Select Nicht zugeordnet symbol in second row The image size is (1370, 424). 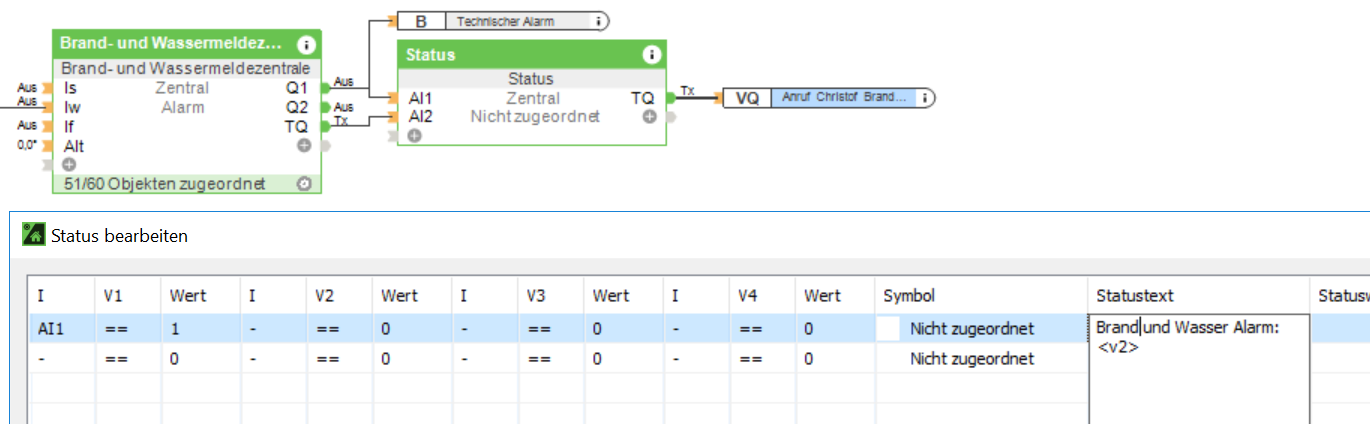[x=971, y=358]
